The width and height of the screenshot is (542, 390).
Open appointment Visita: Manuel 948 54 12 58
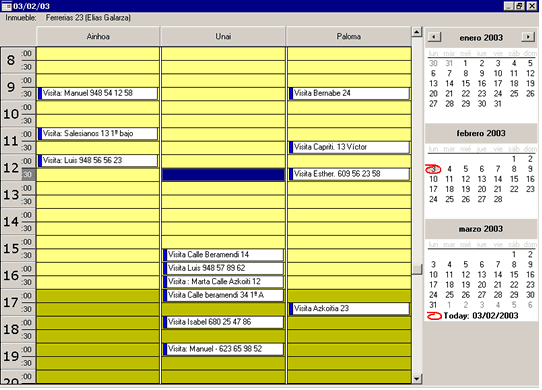(98, 93)
